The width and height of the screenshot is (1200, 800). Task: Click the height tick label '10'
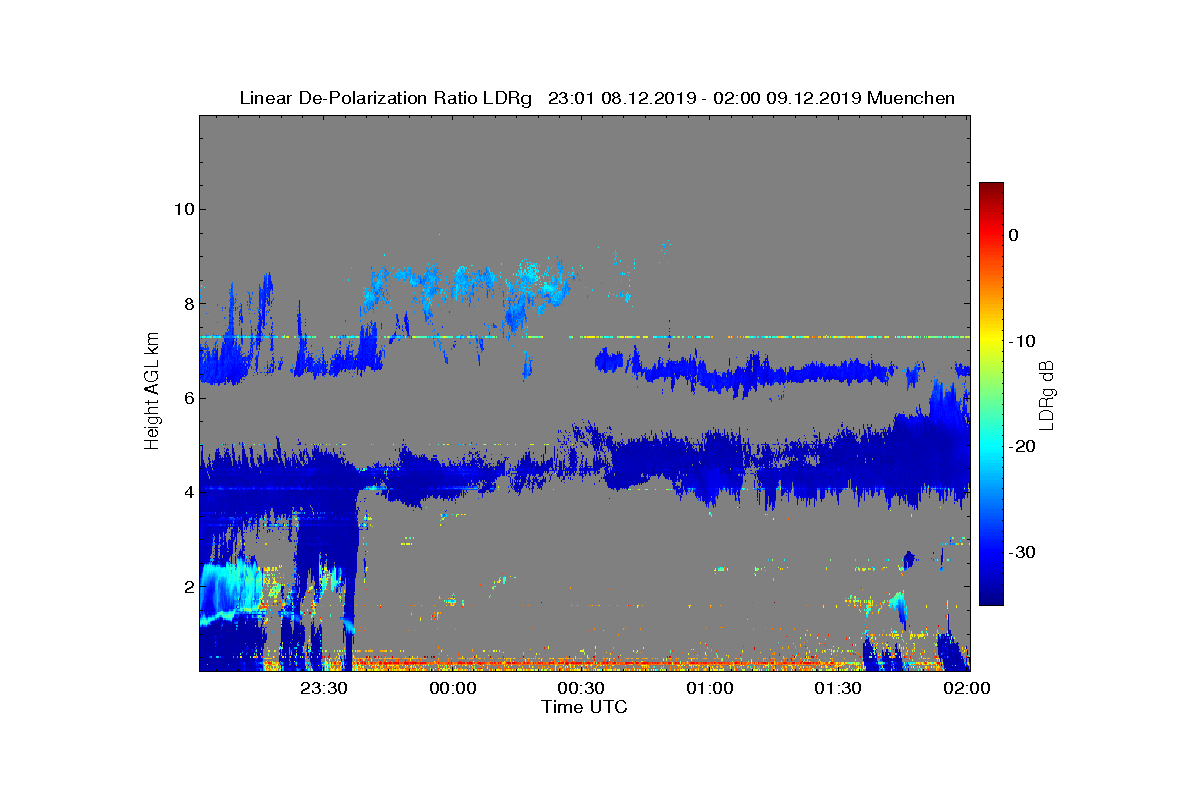tap(182, 209)
